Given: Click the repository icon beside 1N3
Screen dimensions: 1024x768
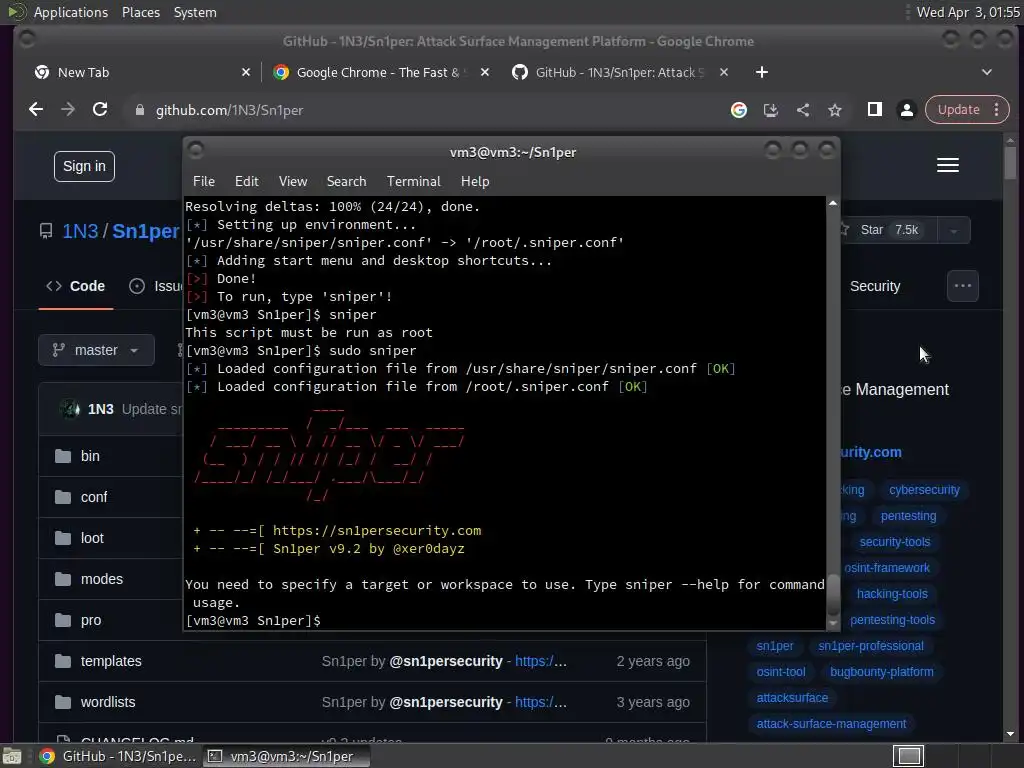Looking at the screenshot, I should tap(46, 231).
